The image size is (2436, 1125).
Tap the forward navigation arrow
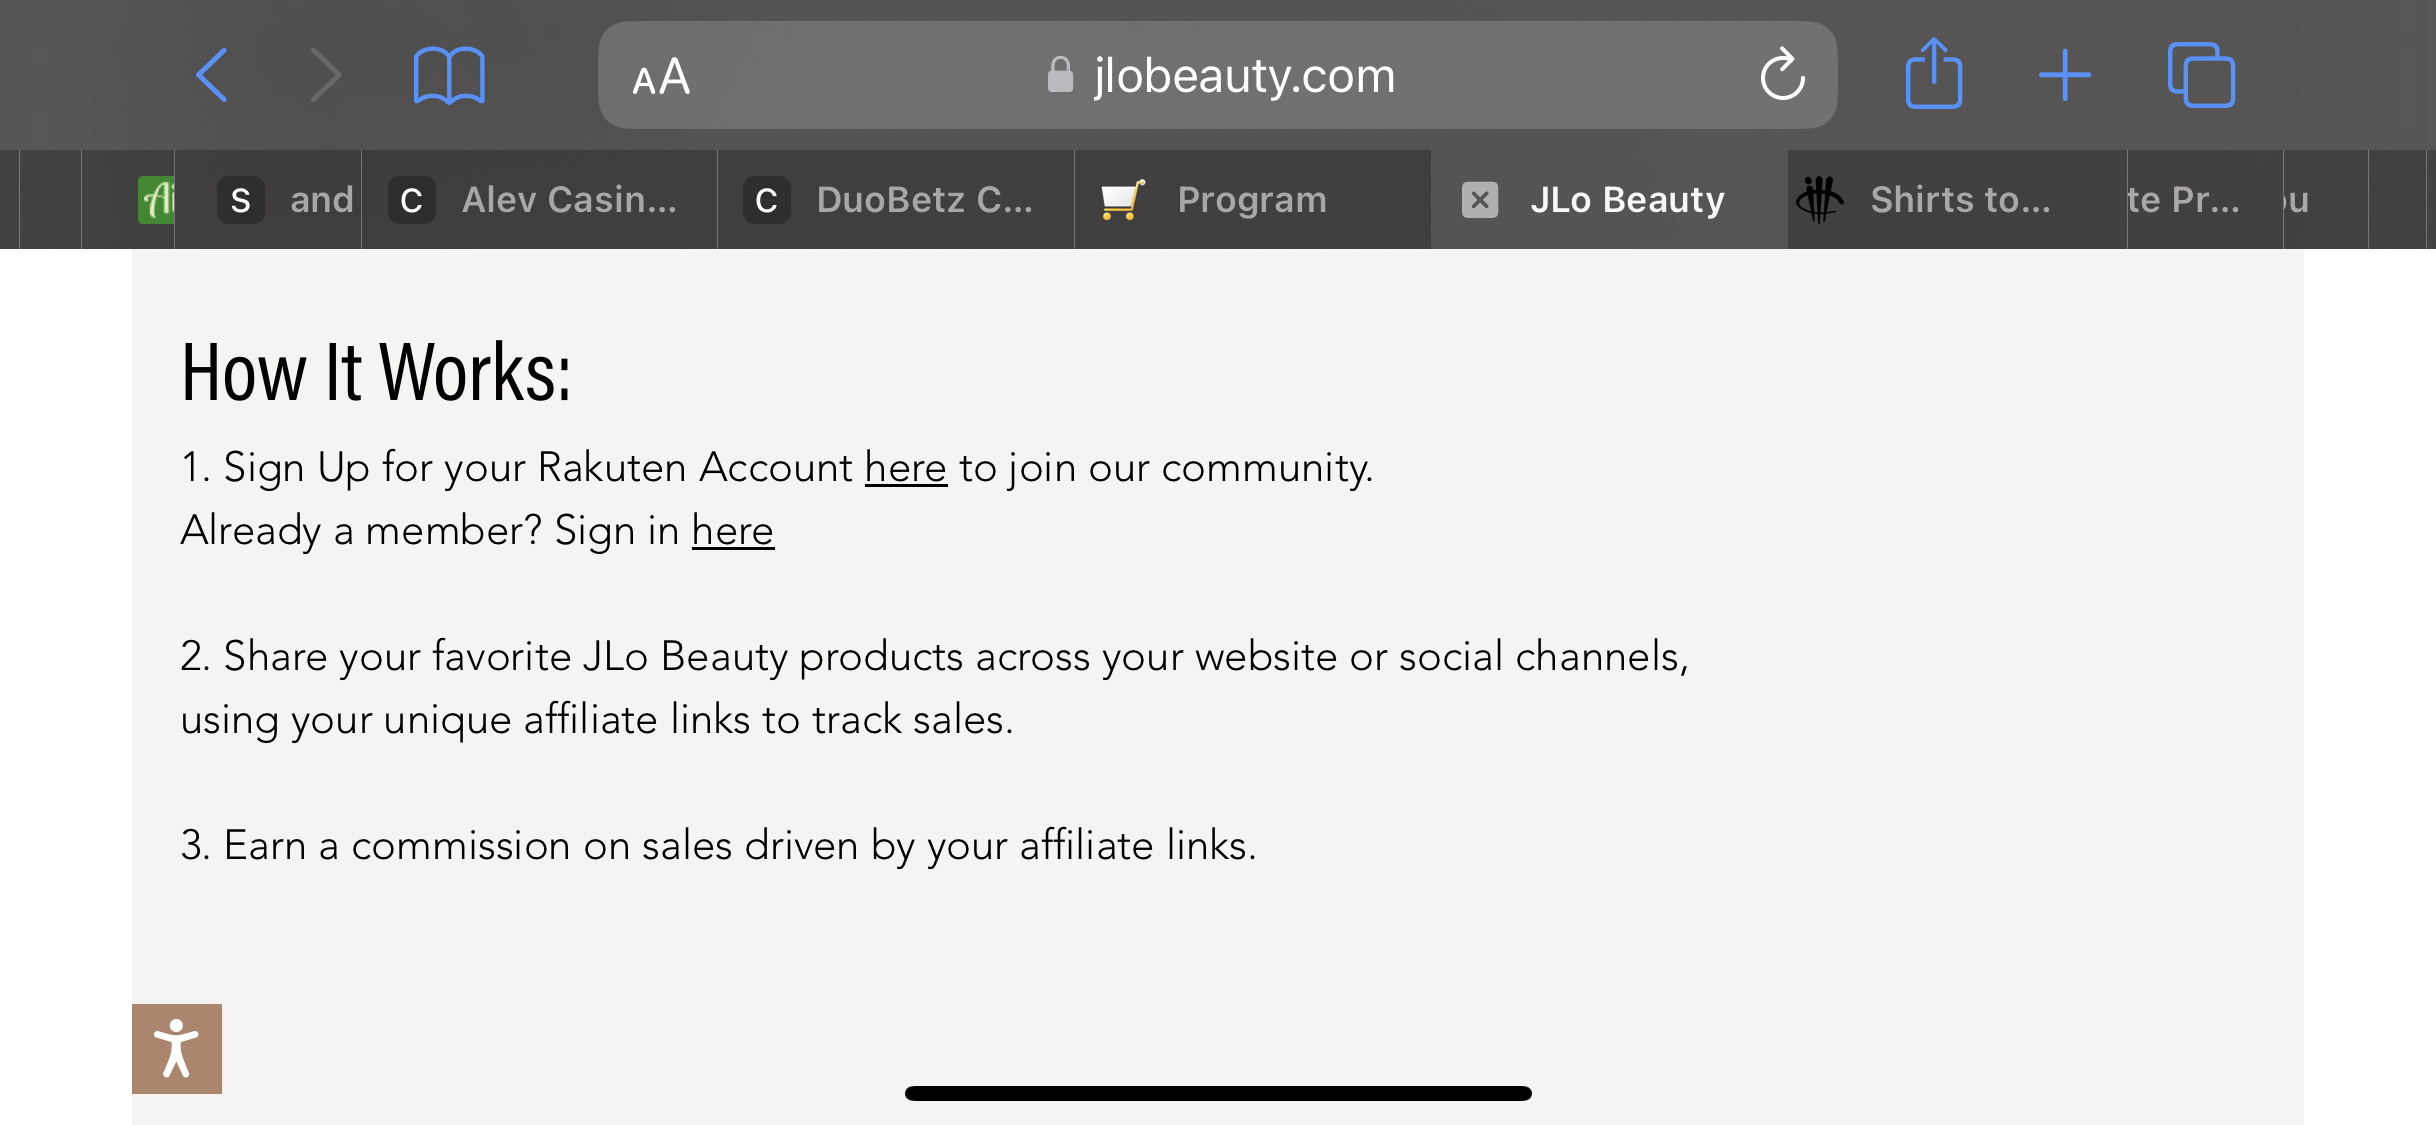(325, 75)
